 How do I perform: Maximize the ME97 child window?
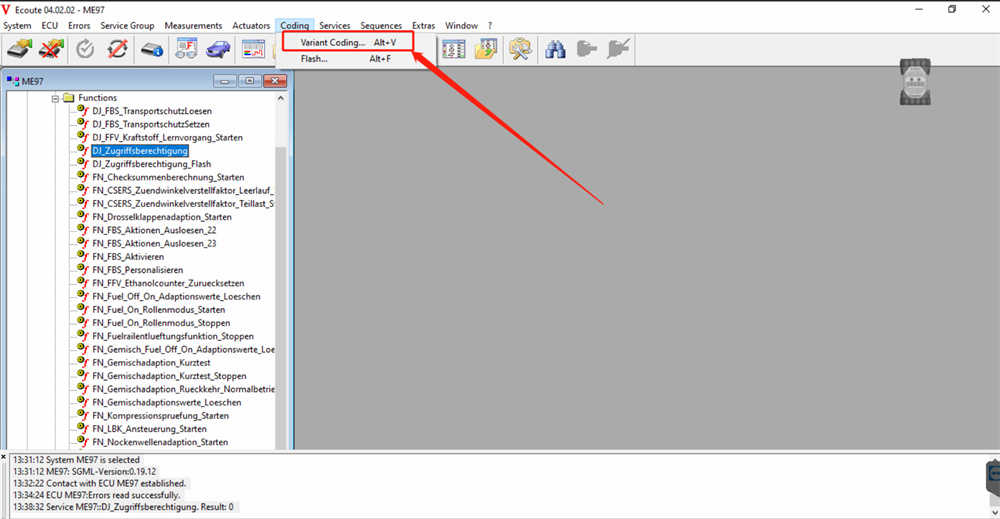click(248, 81)
